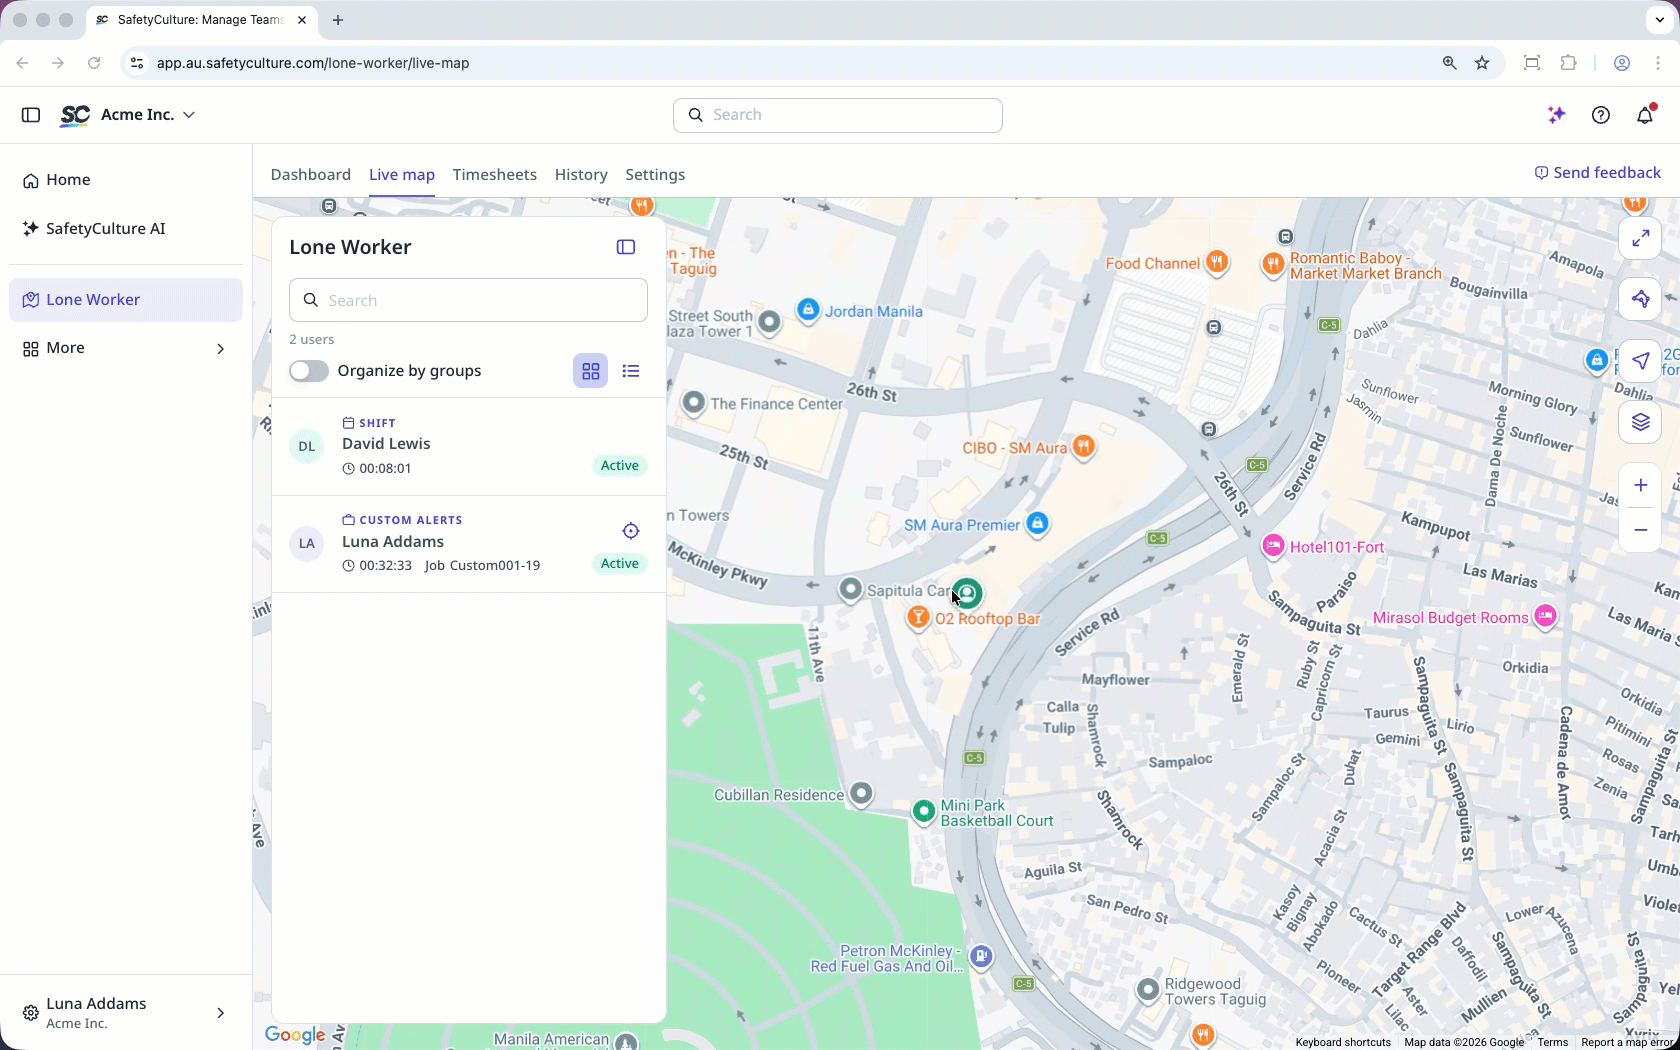Select the list view

click(631, 371)
